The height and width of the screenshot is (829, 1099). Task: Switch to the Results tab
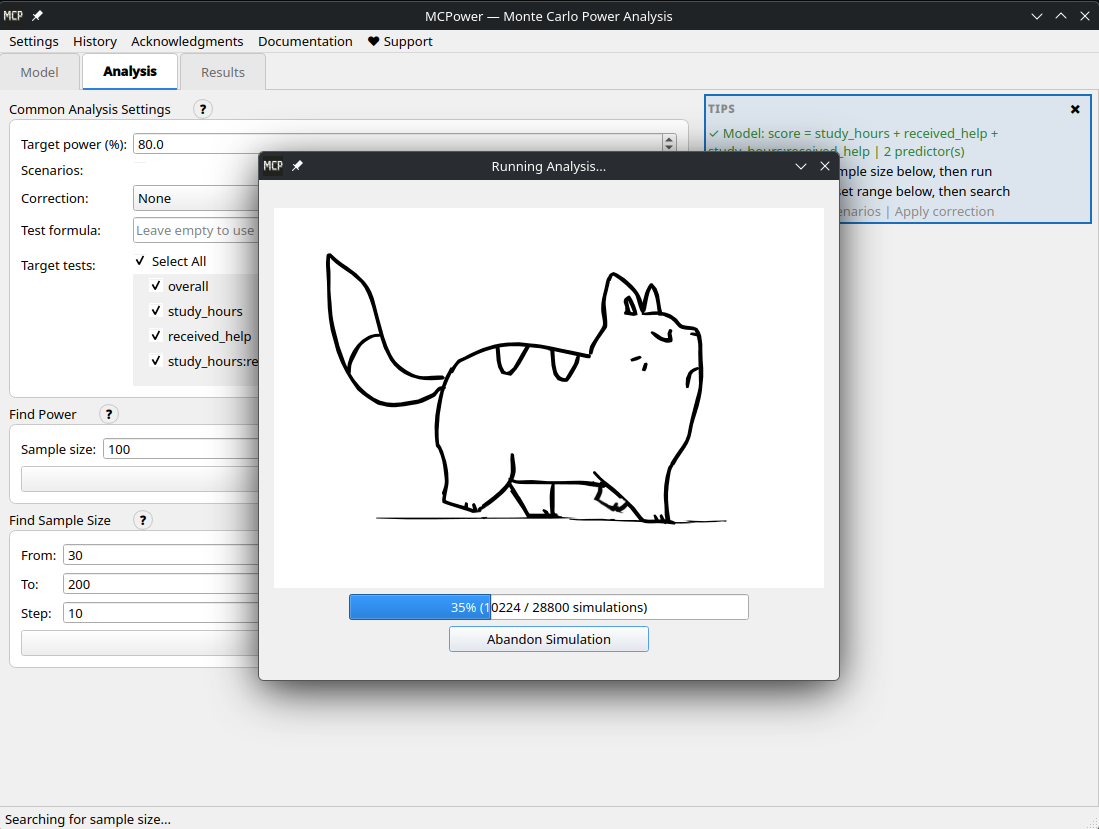click(x=222, y=71)
